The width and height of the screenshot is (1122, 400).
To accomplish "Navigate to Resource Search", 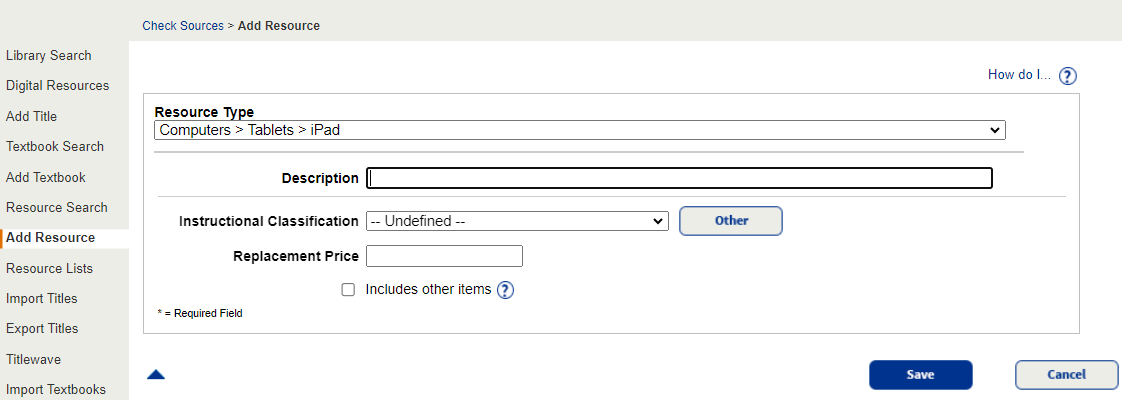I will (x=57, y=207).
